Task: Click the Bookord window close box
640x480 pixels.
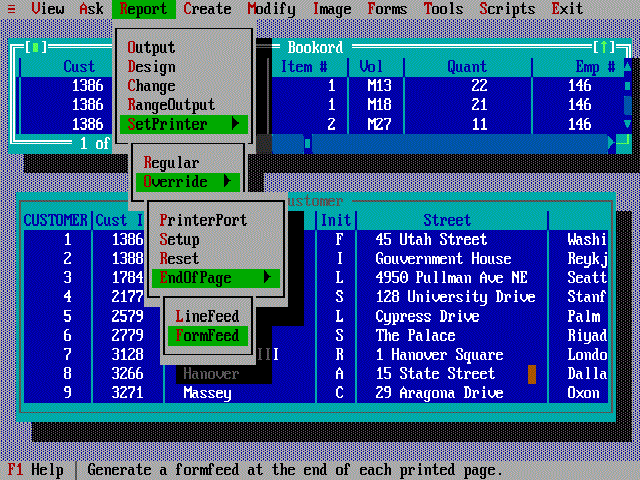Action: click(x=36, y=47)
